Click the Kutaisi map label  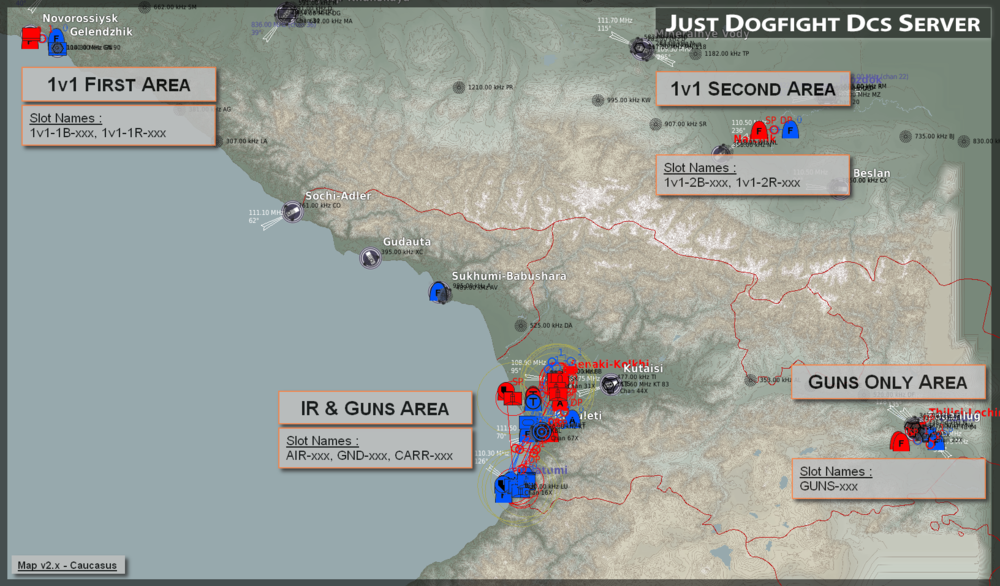(x=643, y=369)
